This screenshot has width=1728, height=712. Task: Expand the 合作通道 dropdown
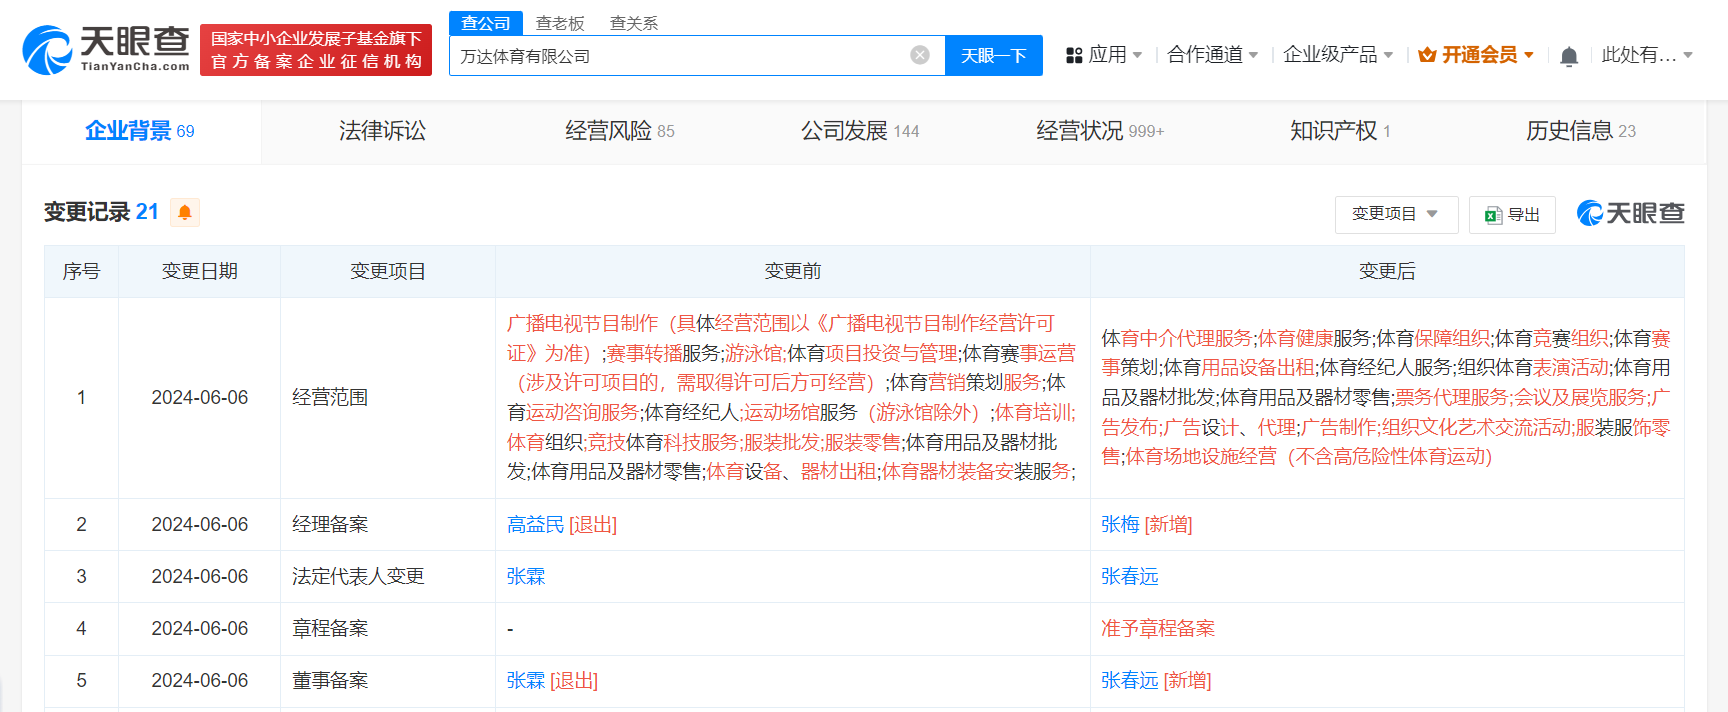coord(1213,55)
